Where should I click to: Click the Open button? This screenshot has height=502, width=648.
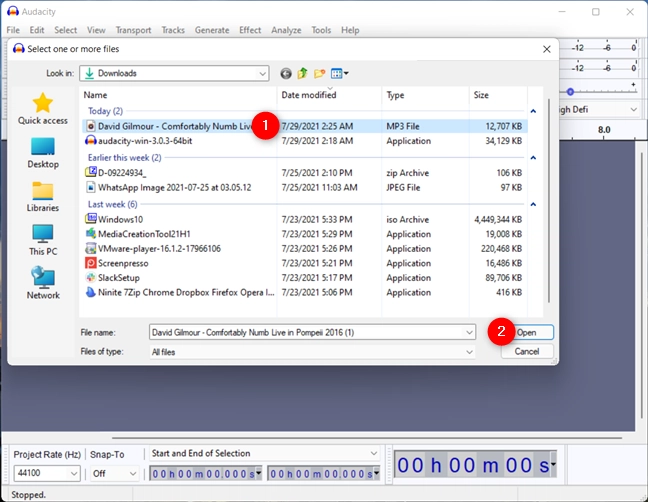pos(527,333)
